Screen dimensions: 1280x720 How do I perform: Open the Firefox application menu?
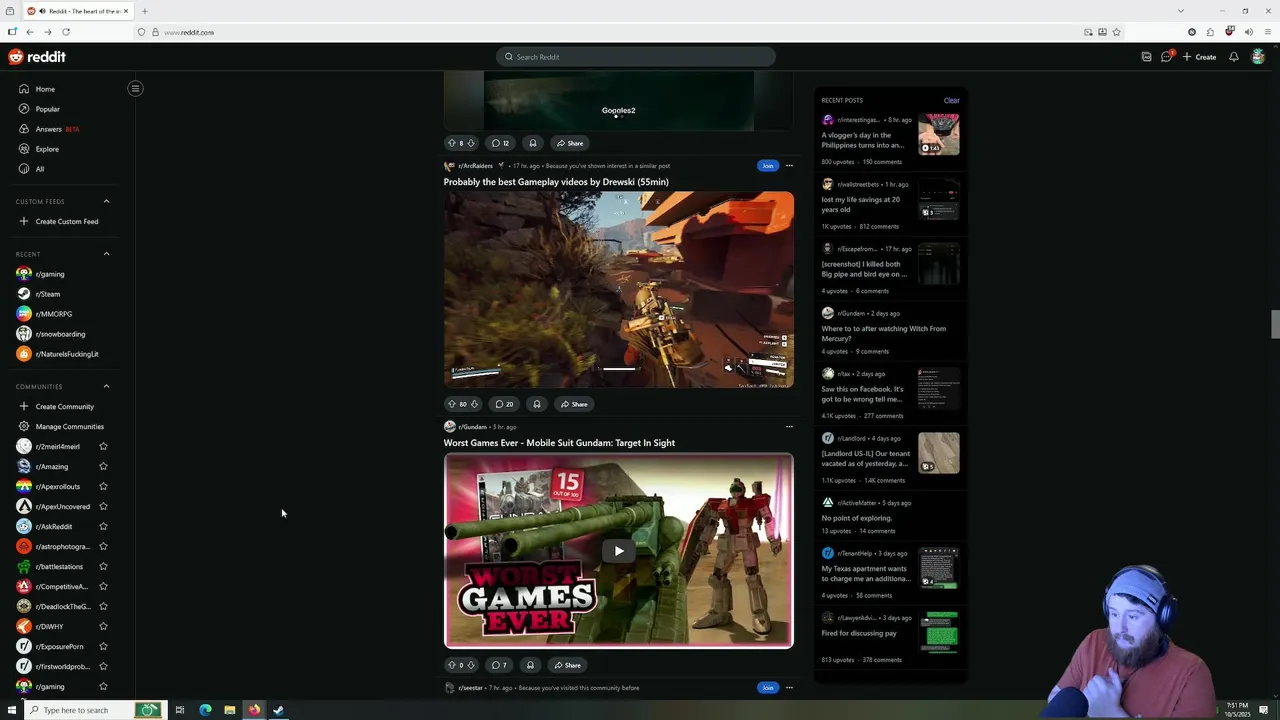1268,32
